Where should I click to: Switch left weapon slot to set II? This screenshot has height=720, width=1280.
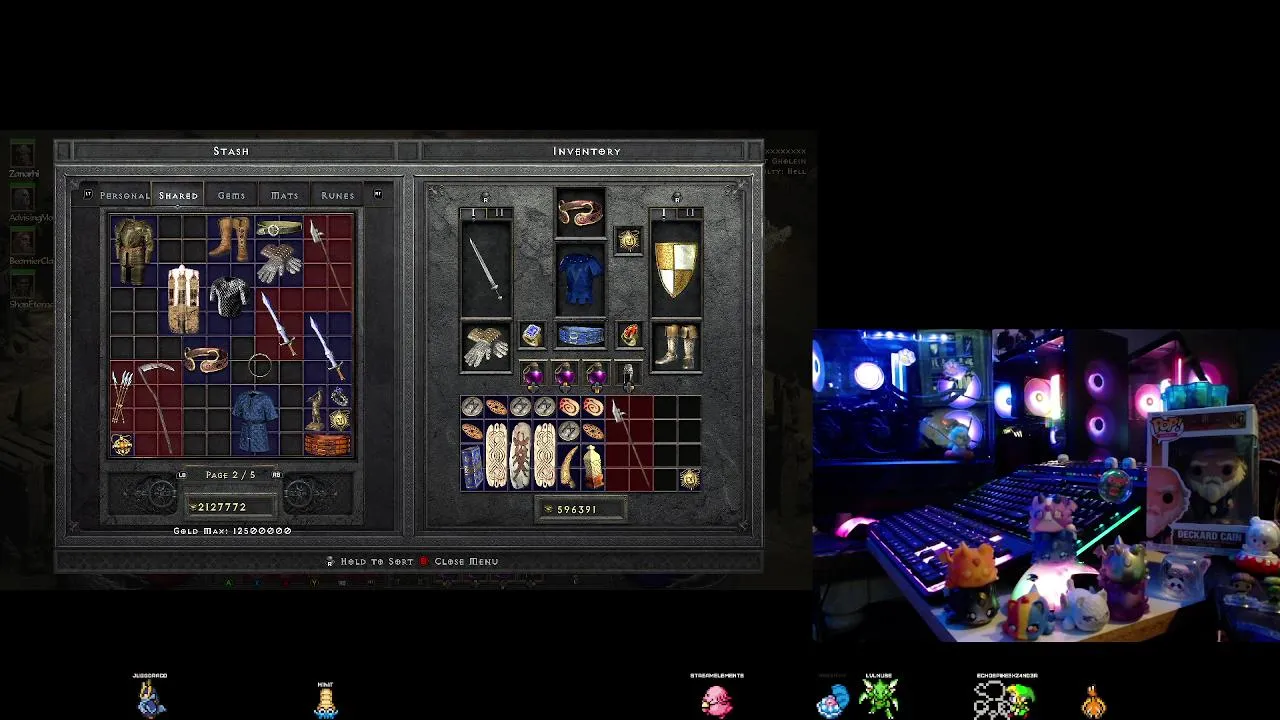pyautogui.click(x=499, y=213)
